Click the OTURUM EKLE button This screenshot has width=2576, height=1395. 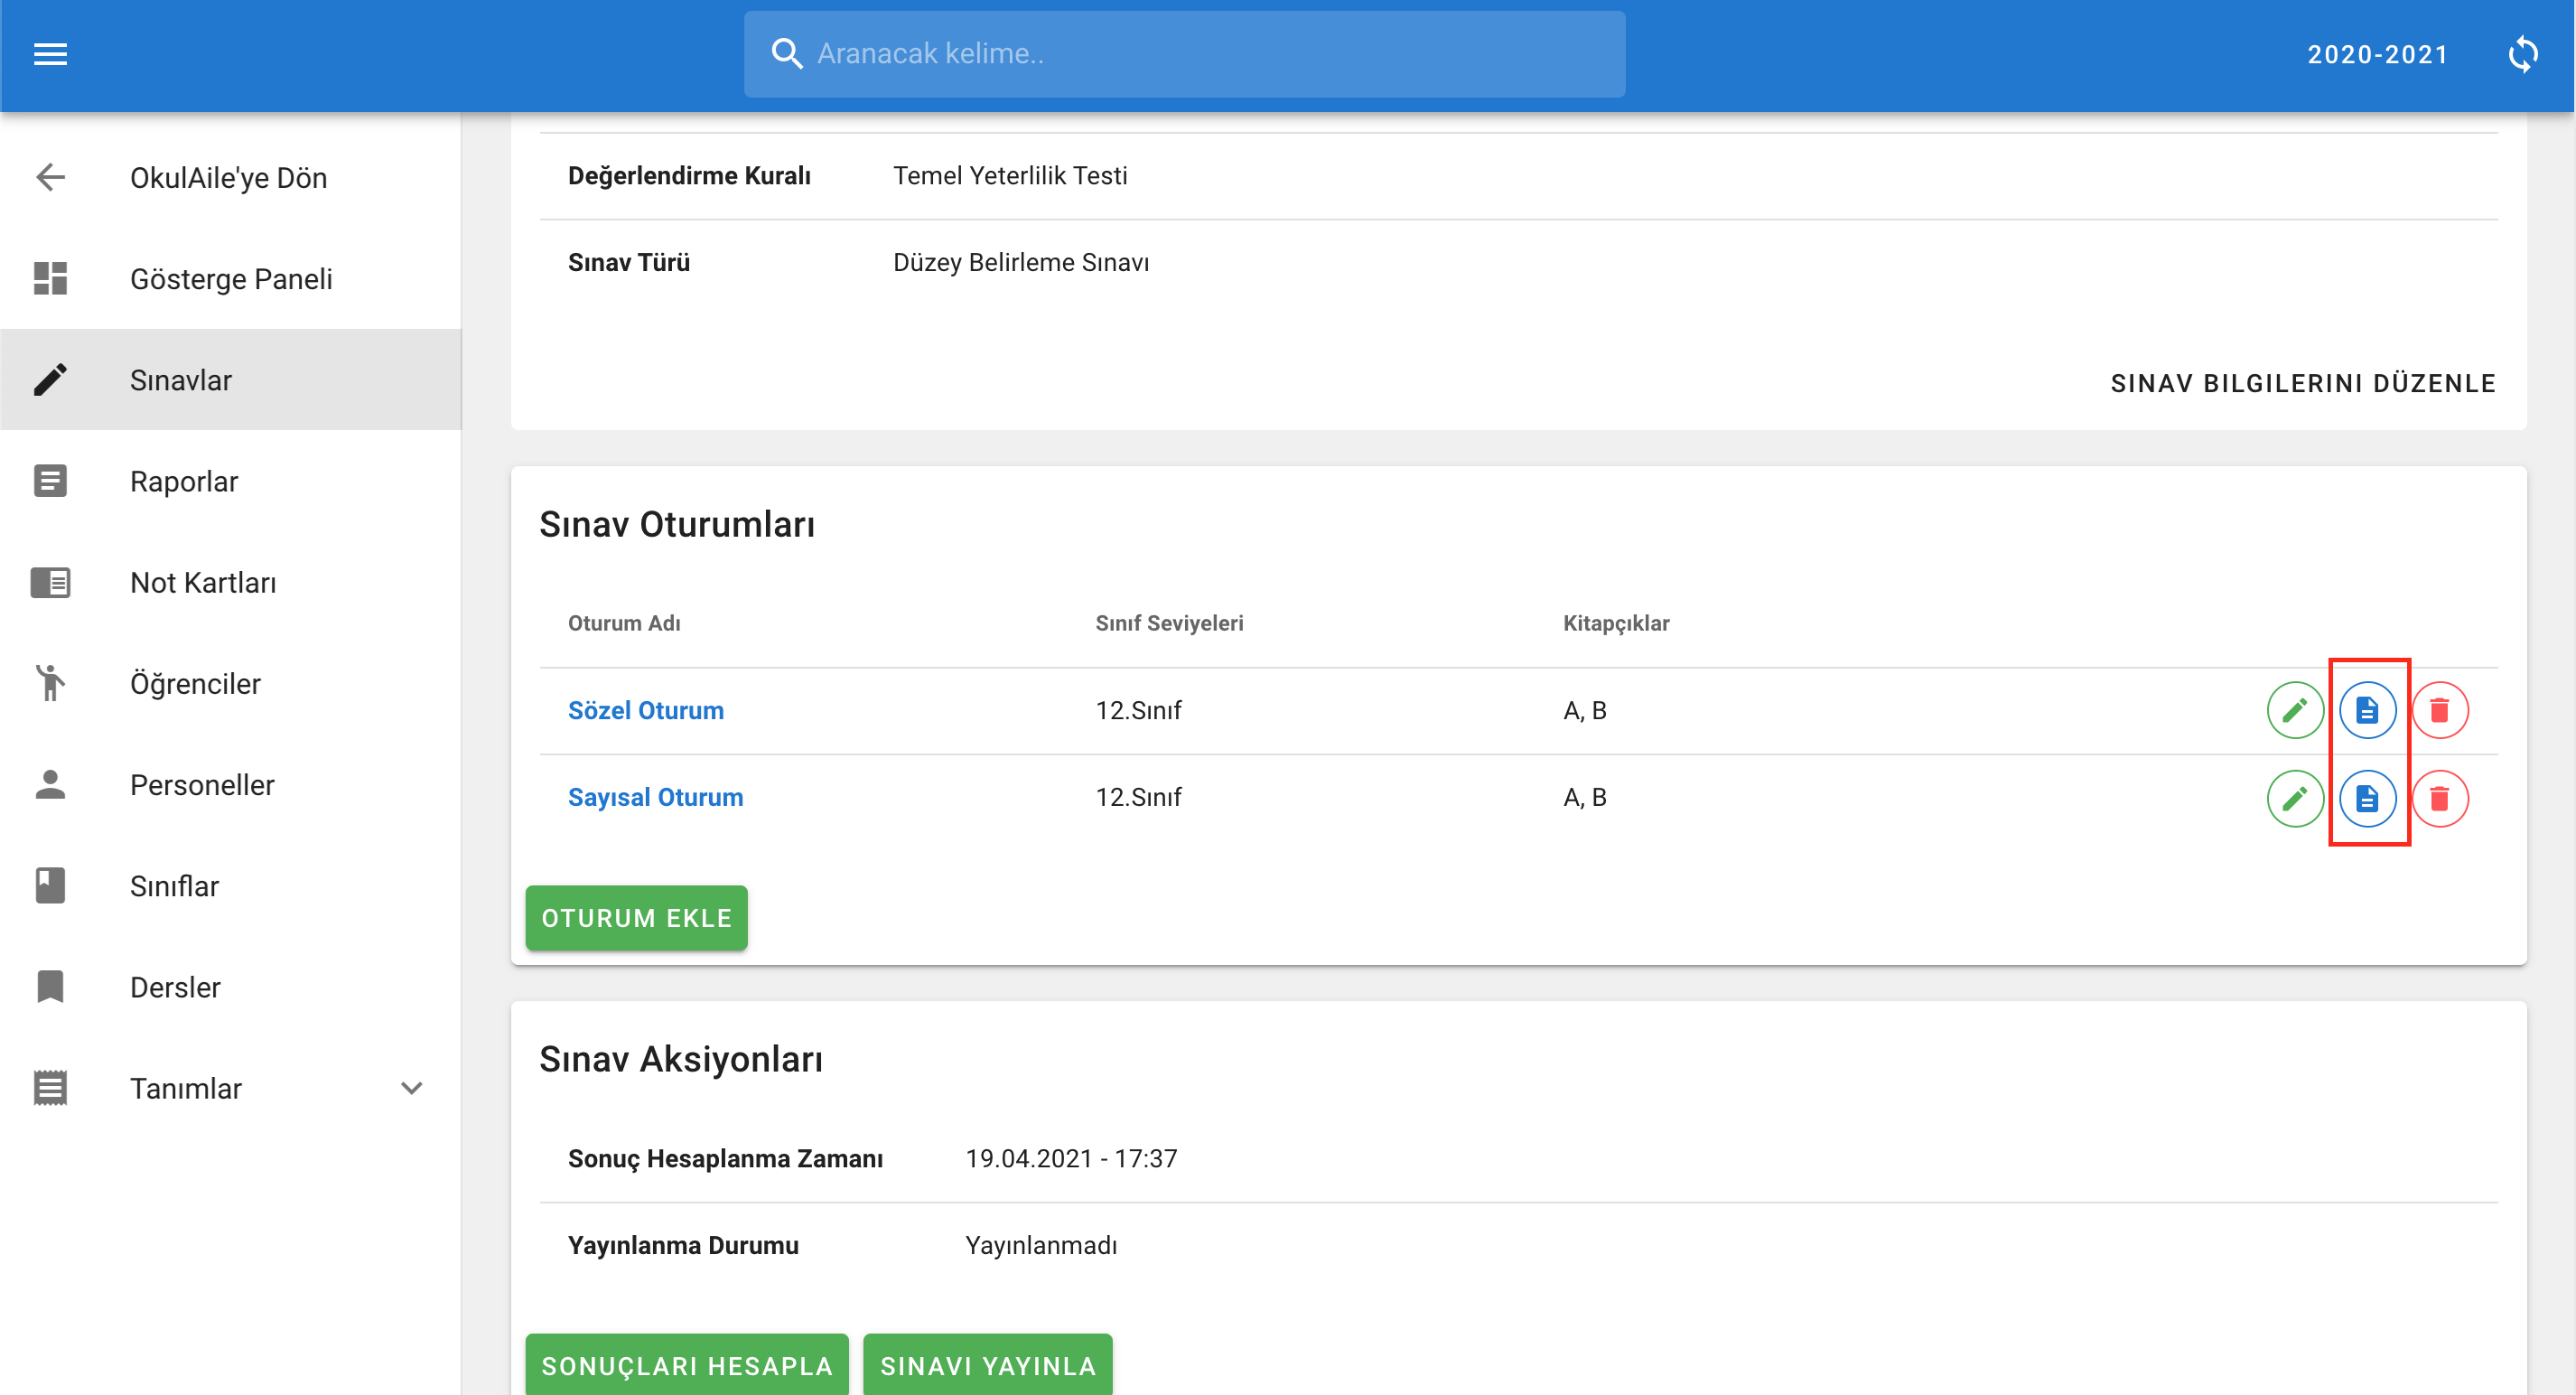click(636, 918)
